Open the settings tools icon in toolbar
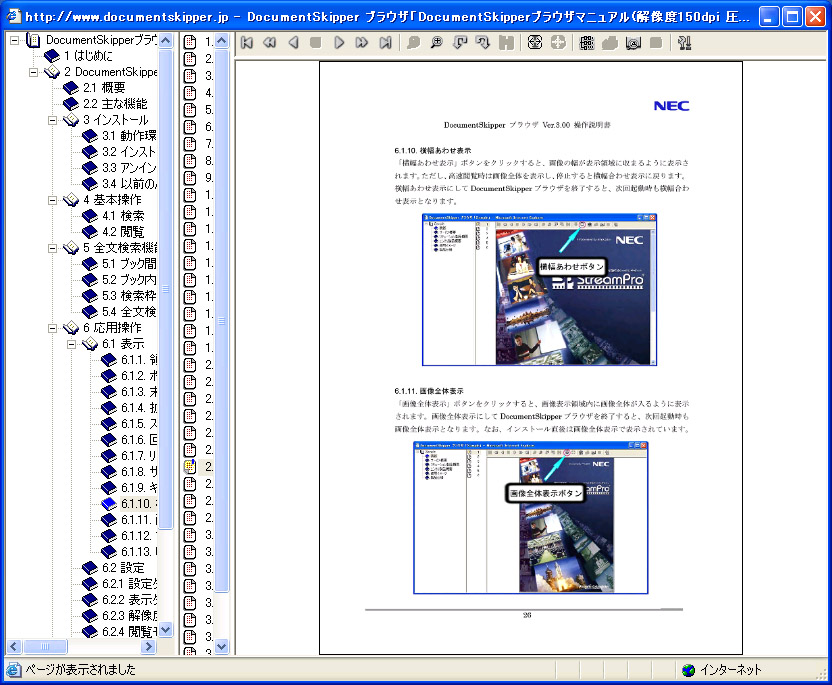Viewport: 832px width, 685px height. tap(684, 42)
